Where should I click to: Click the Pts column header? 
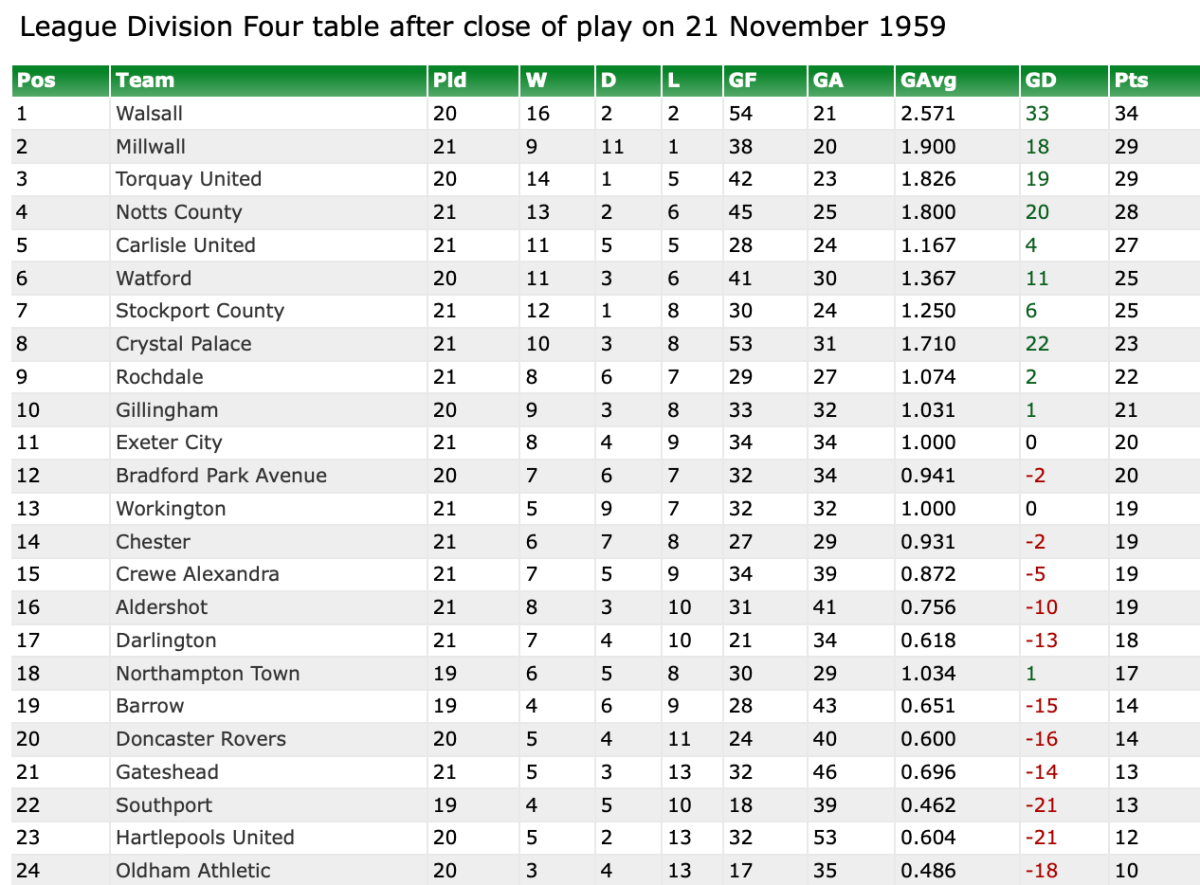click(1132, 81)
